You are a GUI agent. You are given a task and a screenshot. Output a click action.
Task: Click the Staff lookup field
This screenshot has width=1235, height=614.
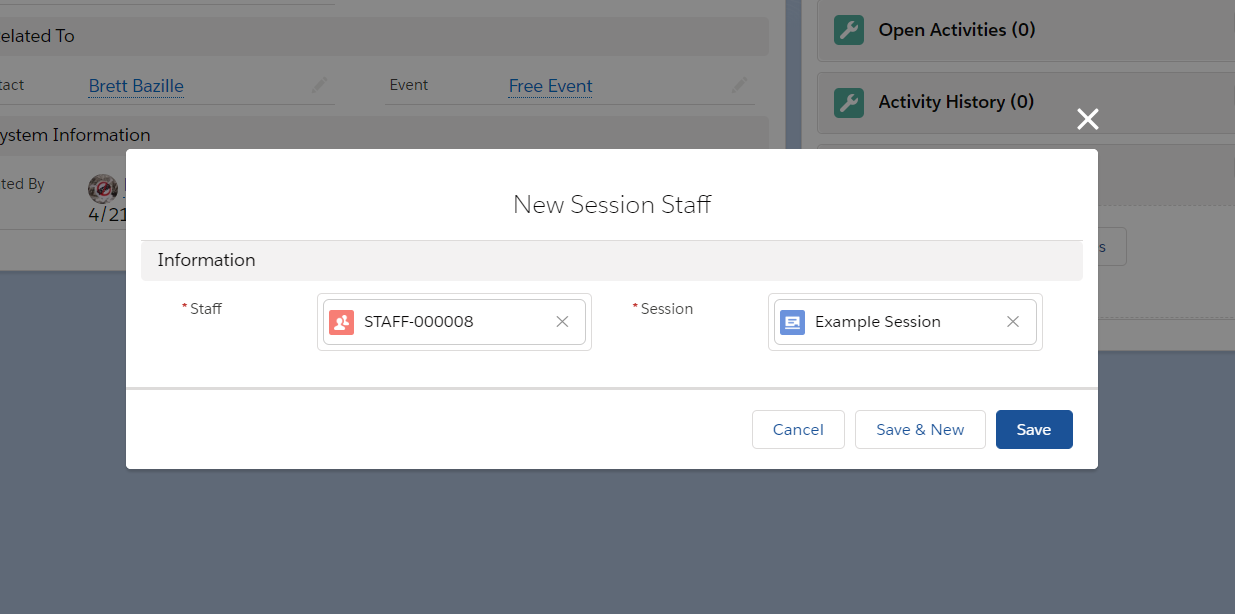click(x=454, y=322)
